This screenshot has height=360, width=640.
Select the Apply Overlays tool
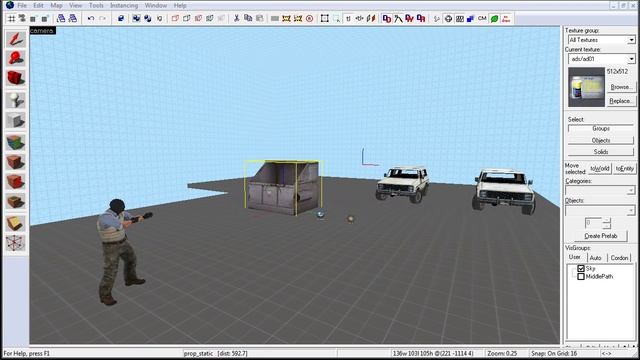pyautogui.click(x=16, y=201)
